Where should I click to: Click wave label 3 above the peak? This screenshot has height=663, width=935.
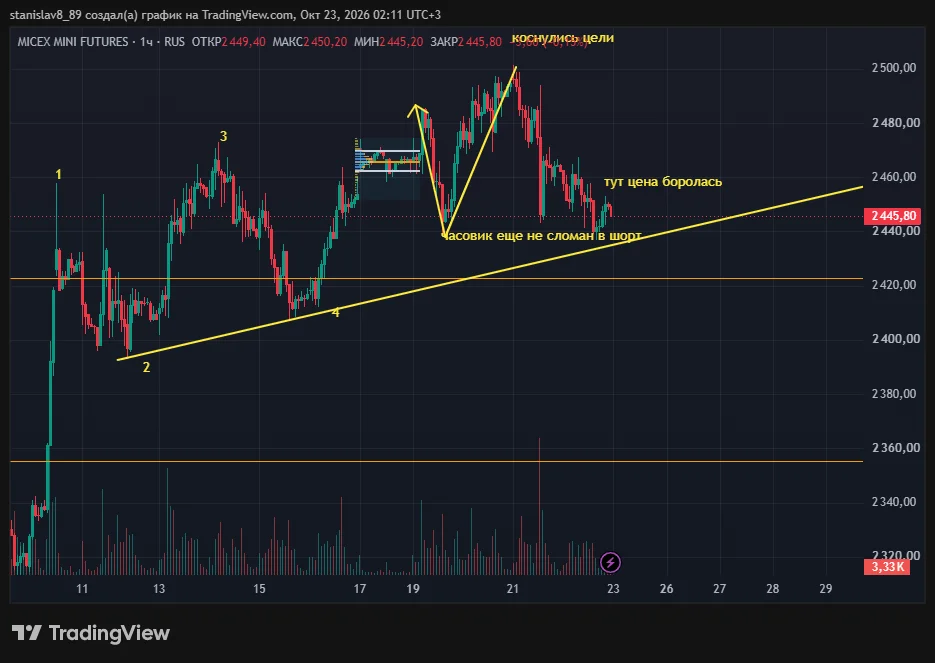tap(224, 137)
